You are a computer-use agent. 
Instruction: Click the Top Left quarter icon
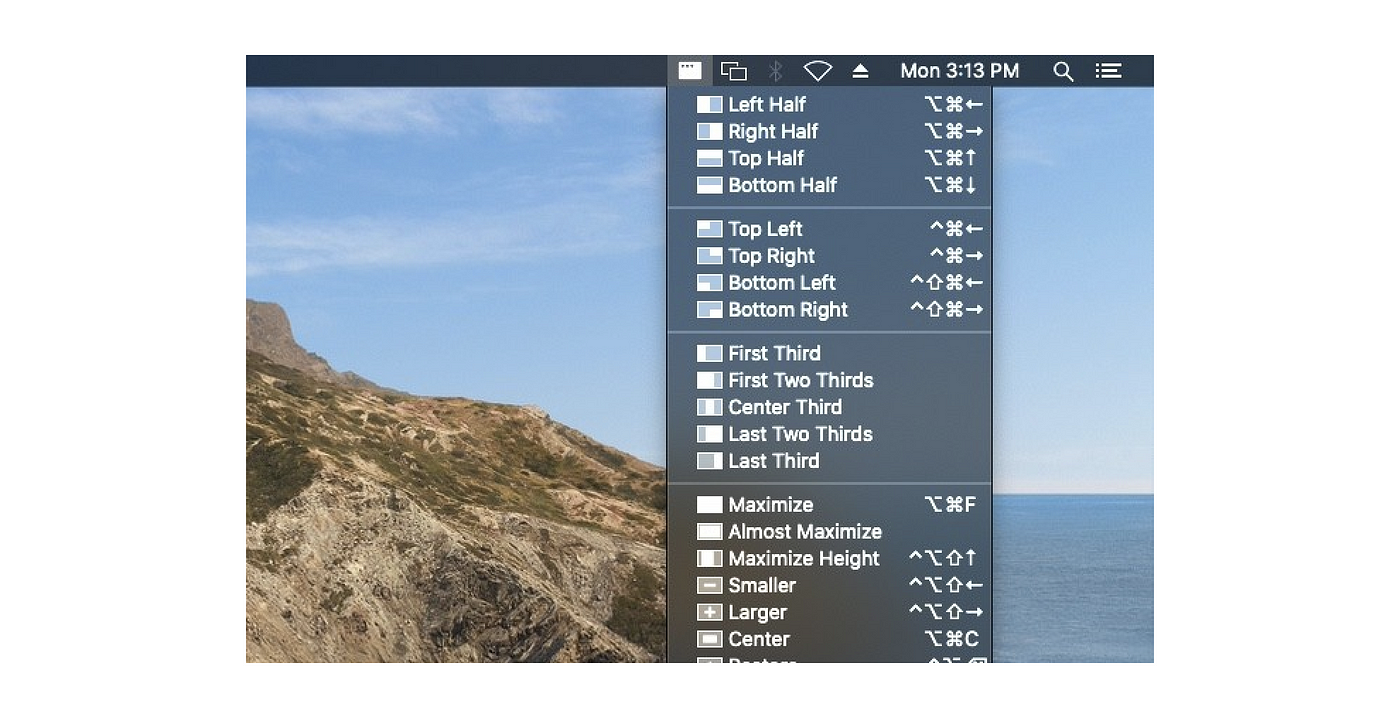[709, 229]
